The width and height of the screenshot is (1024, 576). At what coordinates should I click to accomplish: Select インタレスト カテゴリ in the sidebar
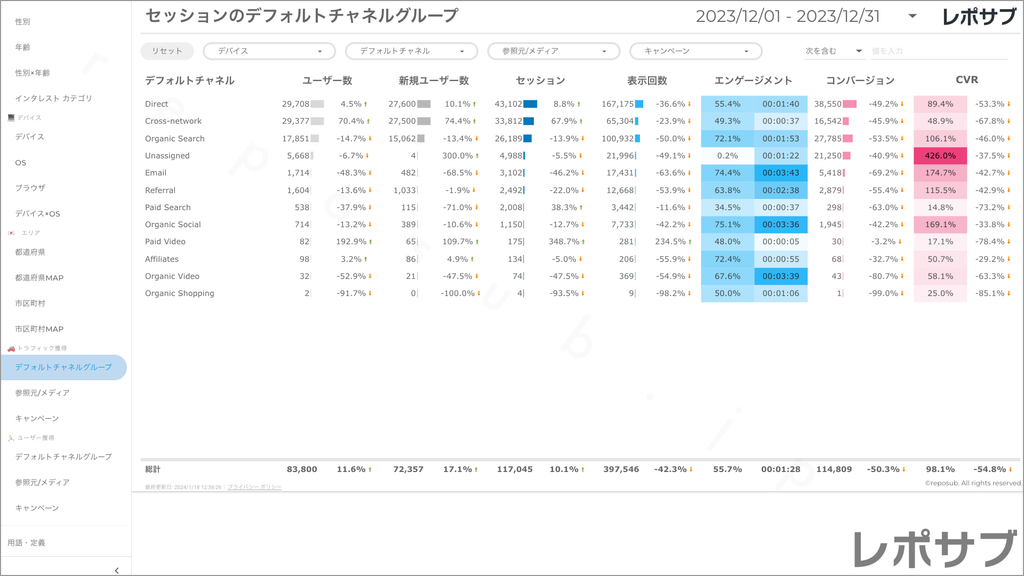coord(54,98)
